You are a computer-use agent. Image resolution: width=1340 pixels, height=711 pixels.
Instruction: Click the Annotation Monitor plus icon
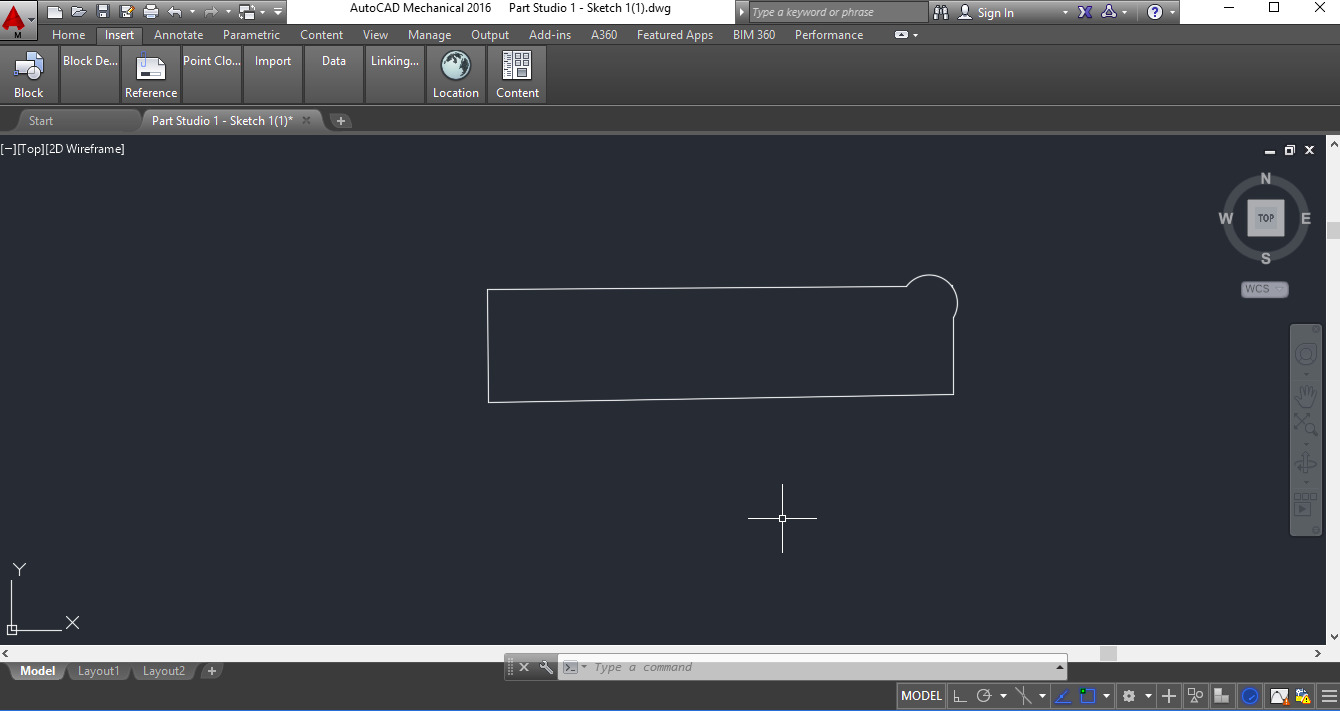[1168, 696]
